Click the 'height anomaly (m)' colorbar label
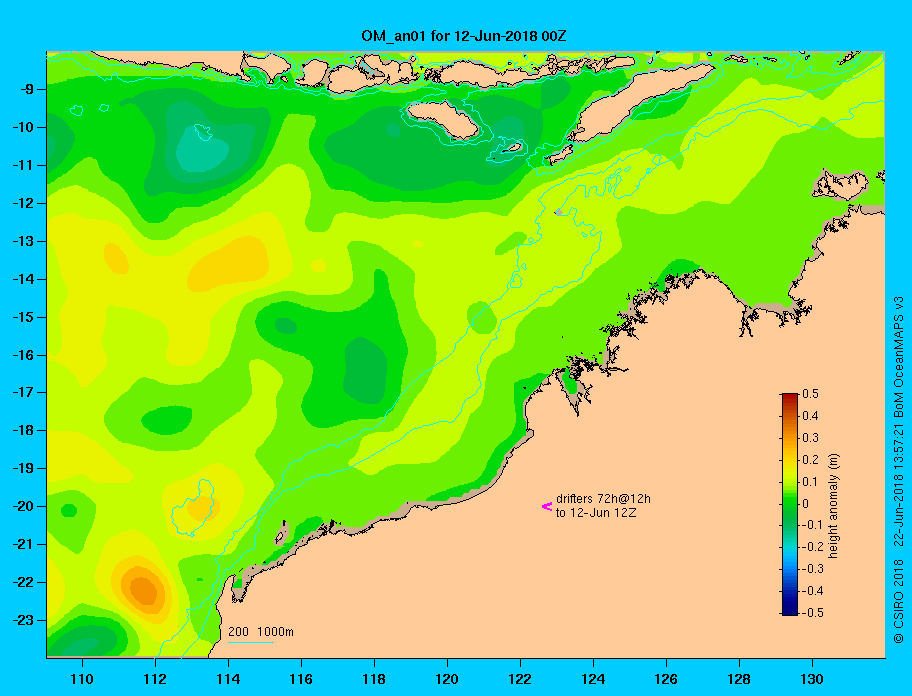 (x=834, y=506)
